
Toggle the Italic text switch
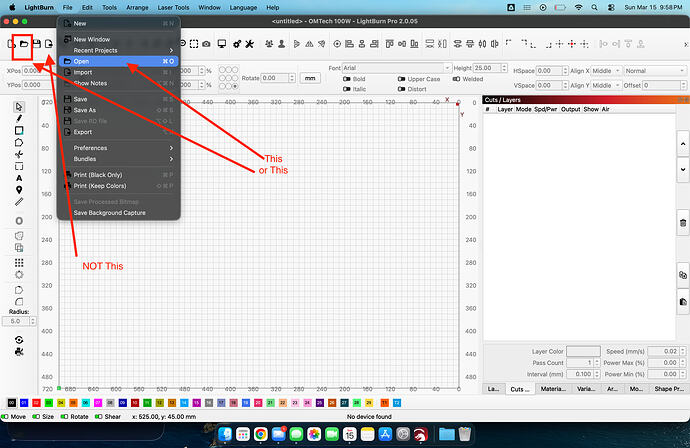click(x=347, y=89)
